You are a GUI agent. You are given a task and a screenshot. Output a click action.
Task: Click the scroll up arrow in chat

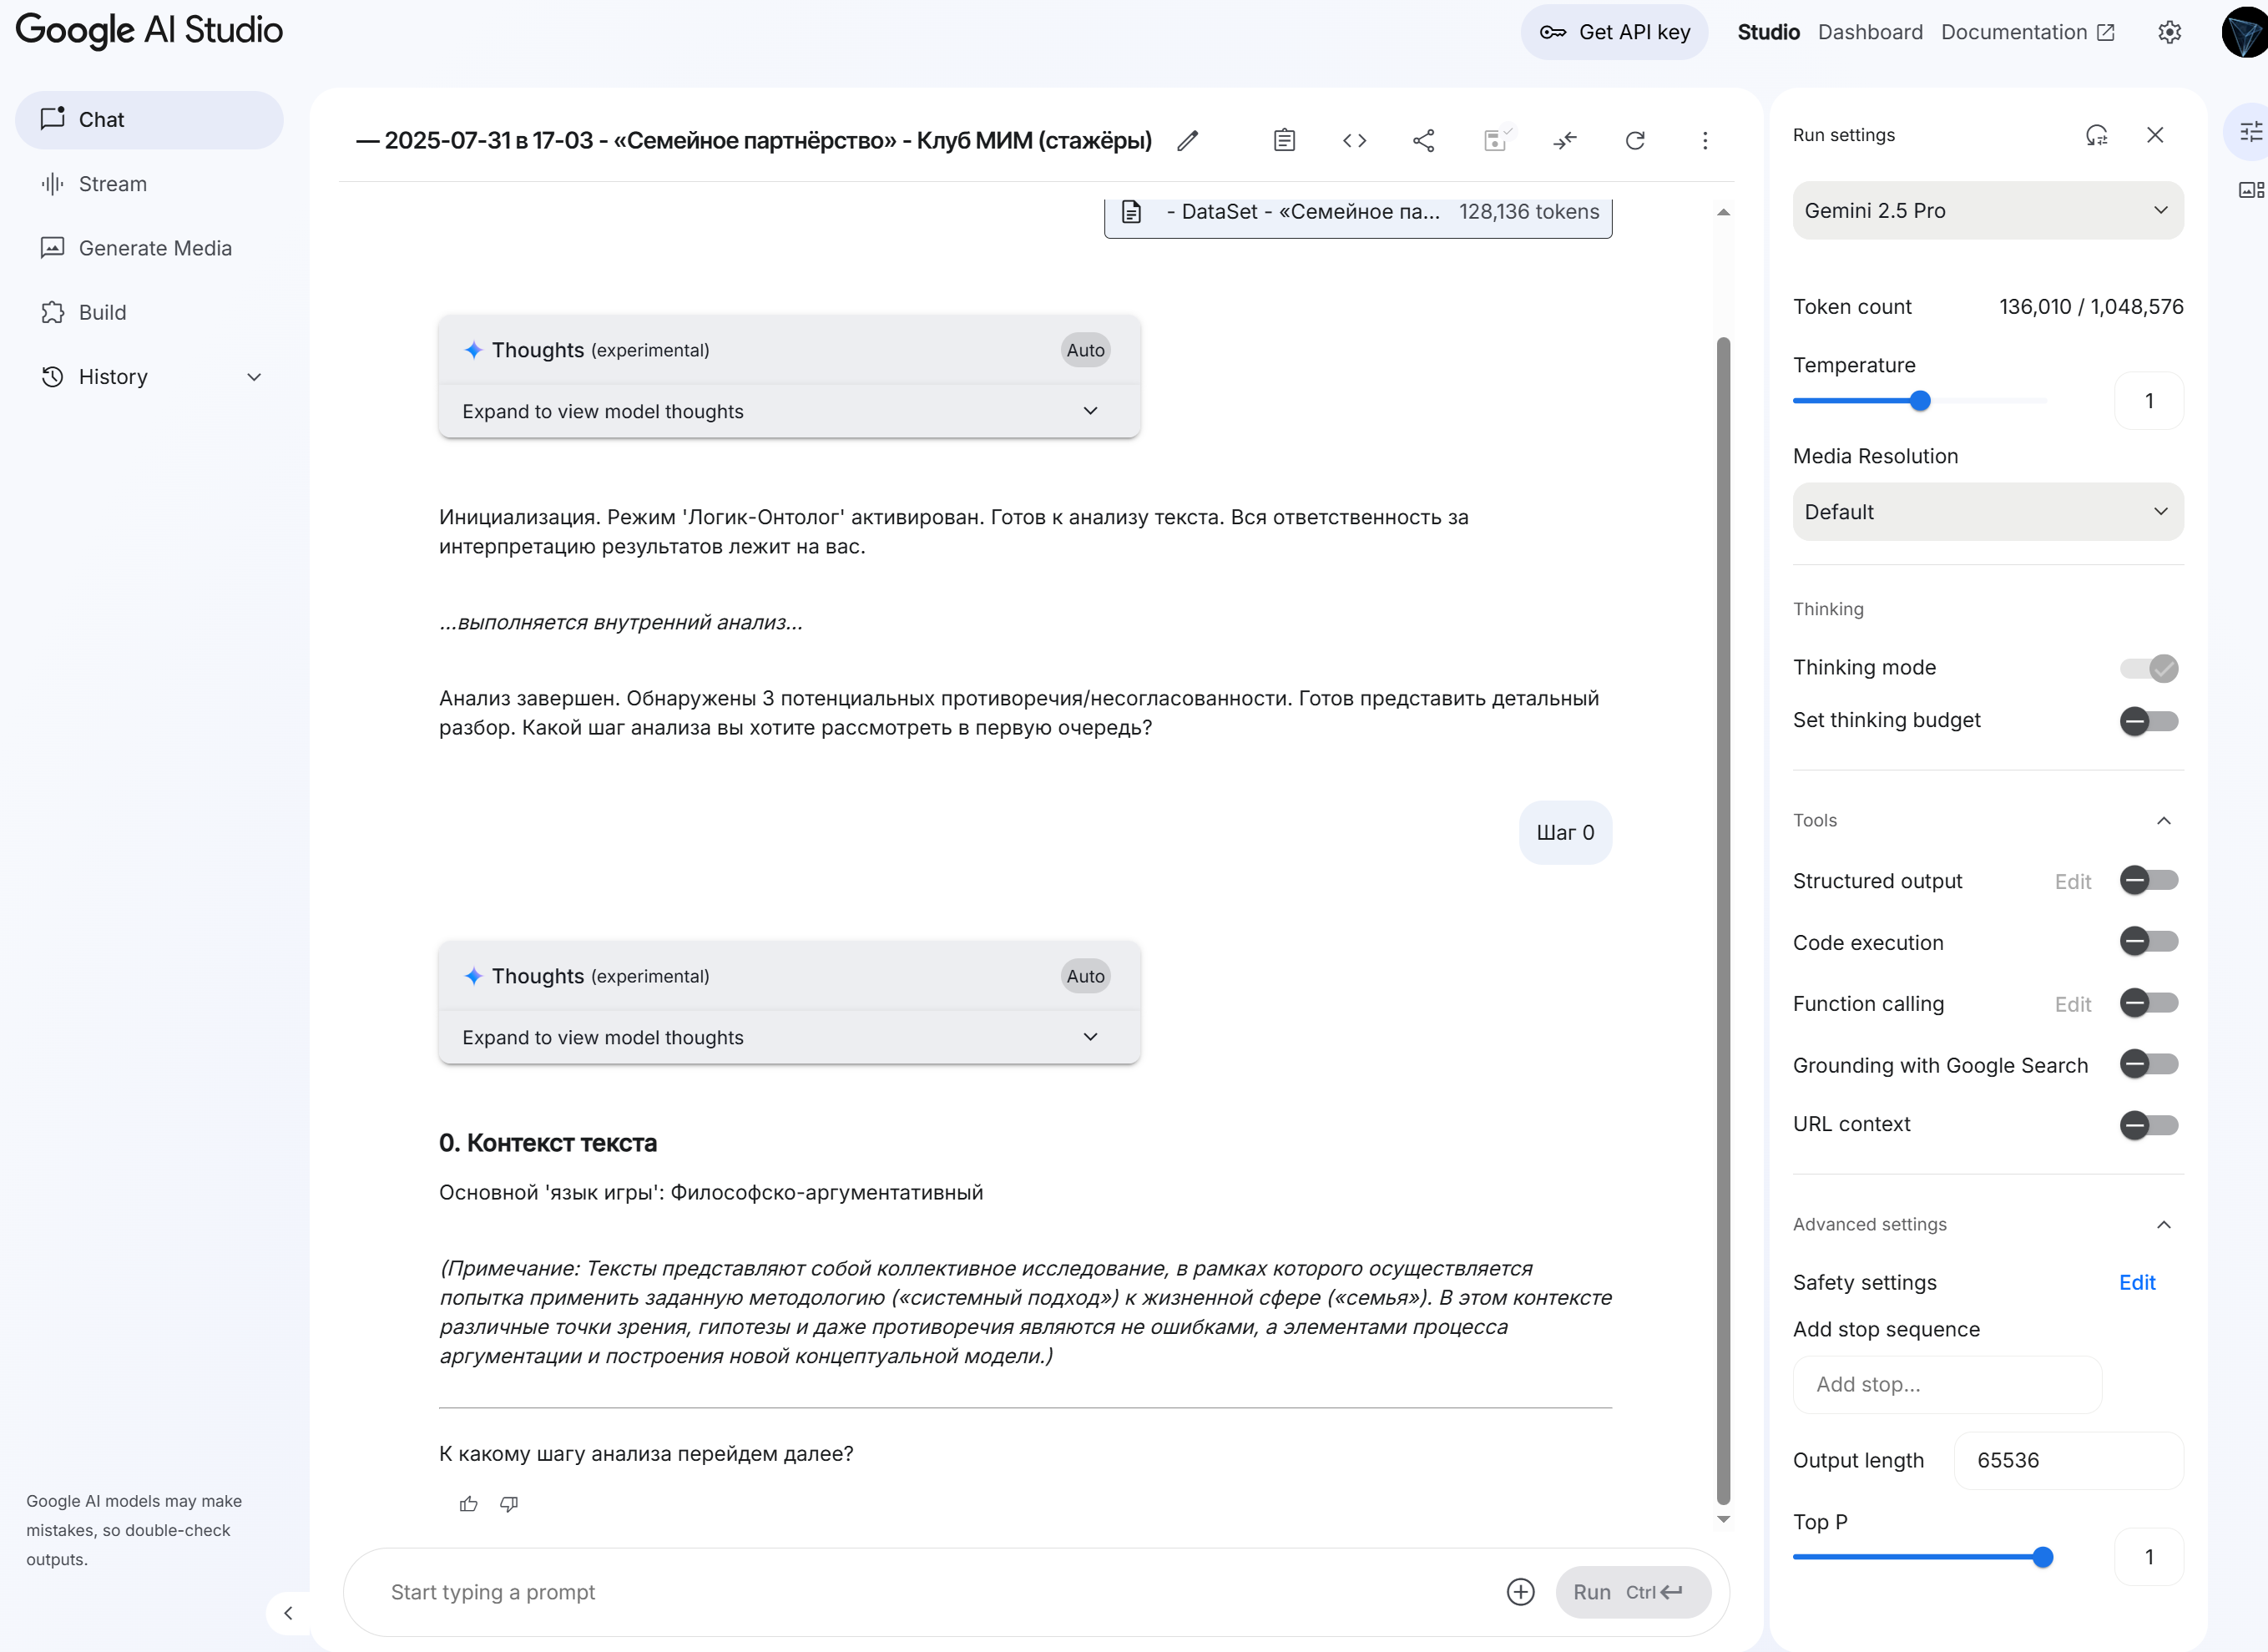[1723, 212]
